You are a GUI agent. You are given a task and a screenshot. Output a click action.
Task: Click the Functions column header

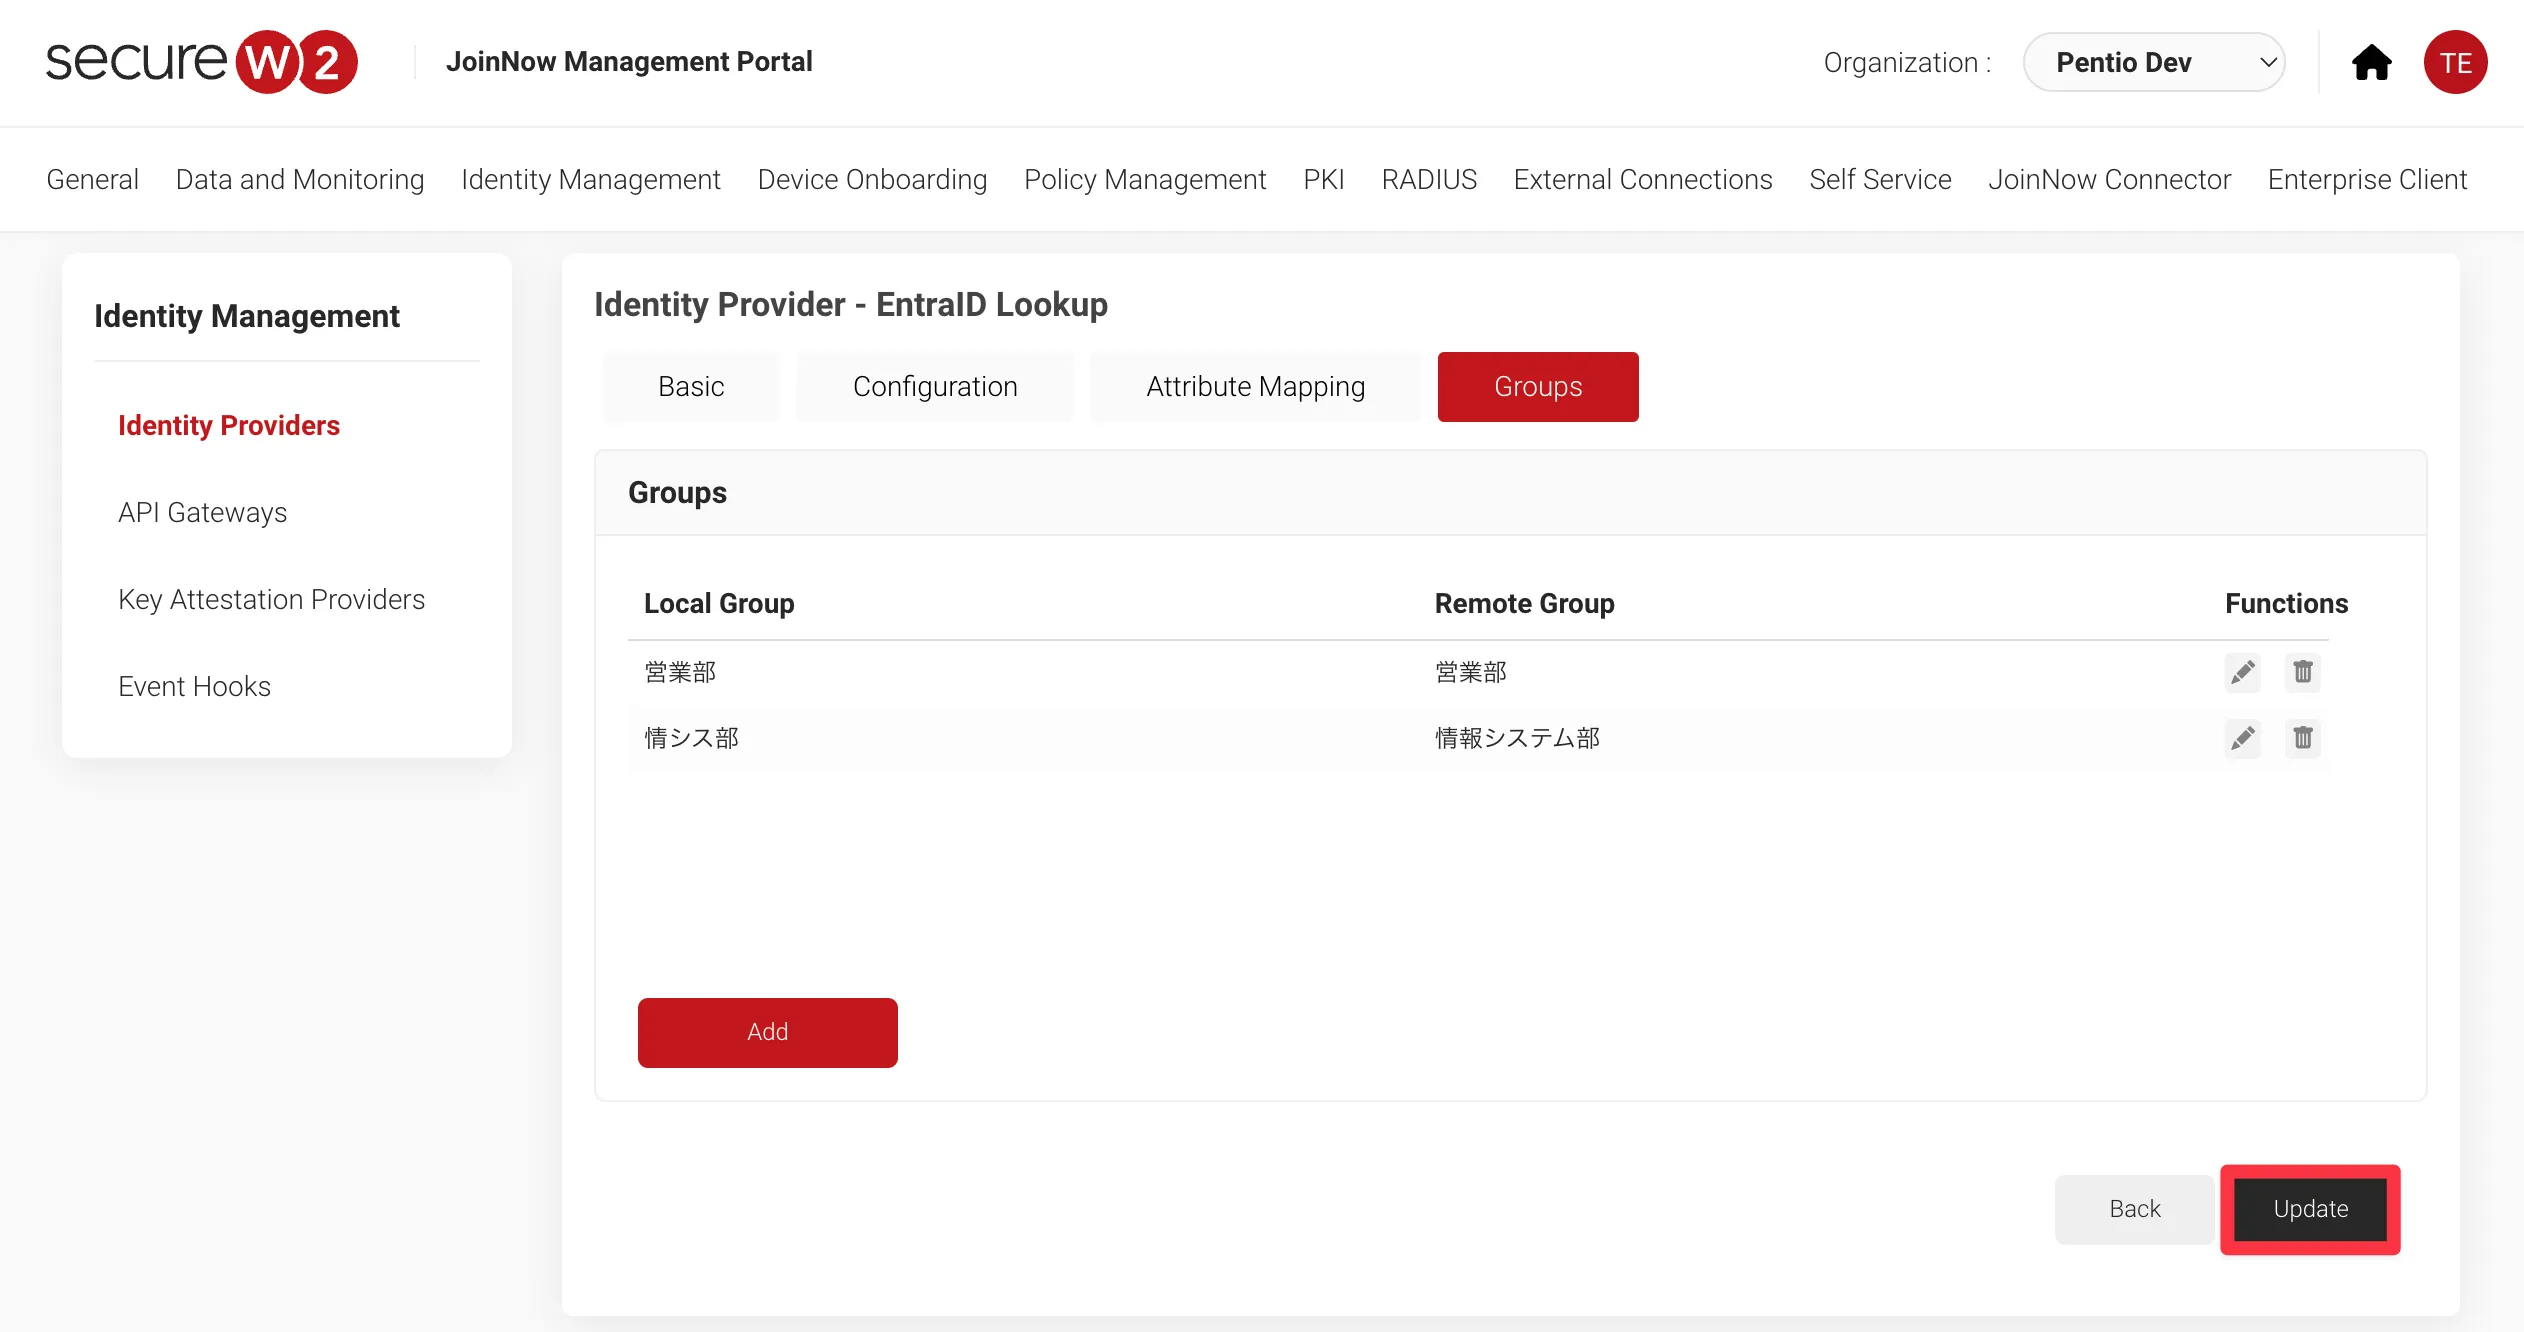click(2286, 603)
